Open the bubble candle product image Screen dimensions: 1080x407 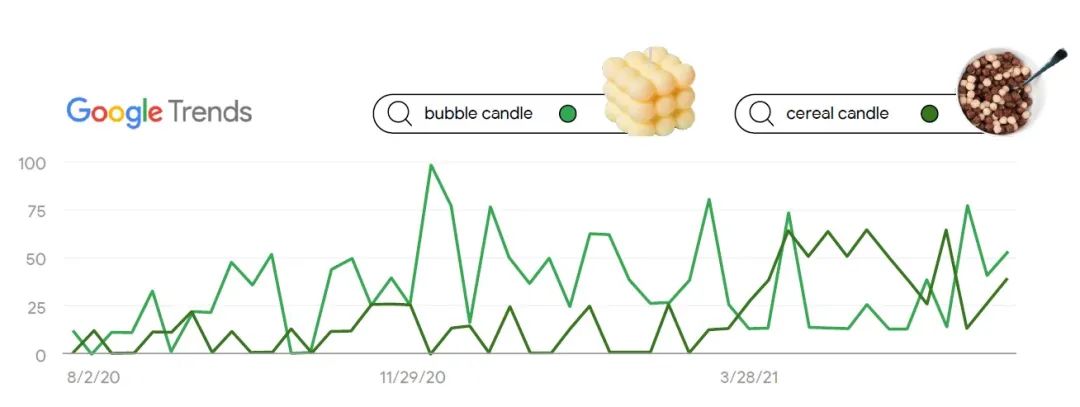point(647,91)
